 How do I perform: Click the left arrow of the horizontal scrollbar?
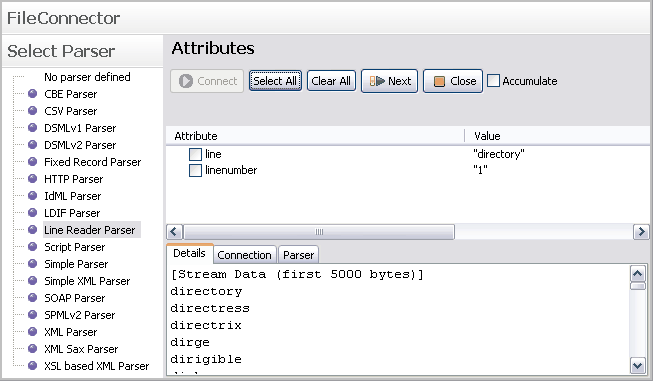pos(174,231)
